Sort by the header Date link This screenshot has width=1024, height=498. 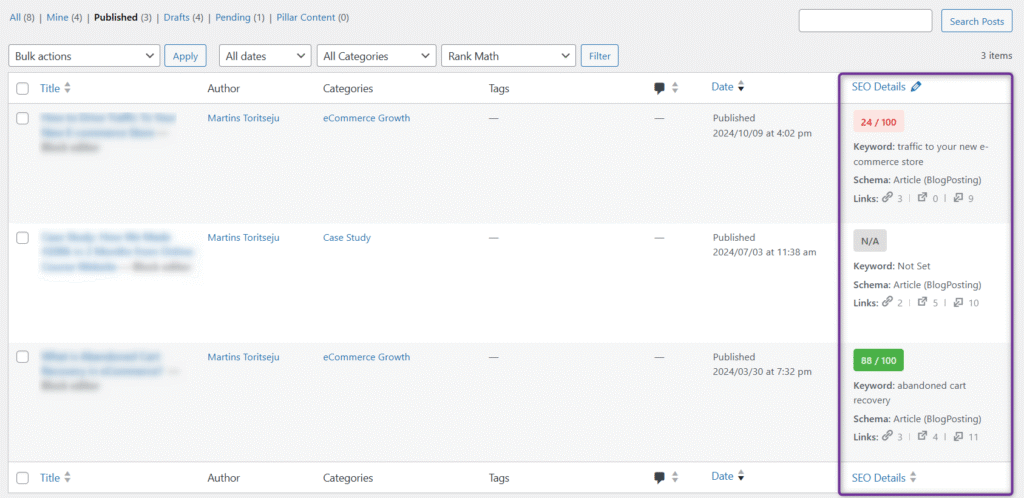722,87
